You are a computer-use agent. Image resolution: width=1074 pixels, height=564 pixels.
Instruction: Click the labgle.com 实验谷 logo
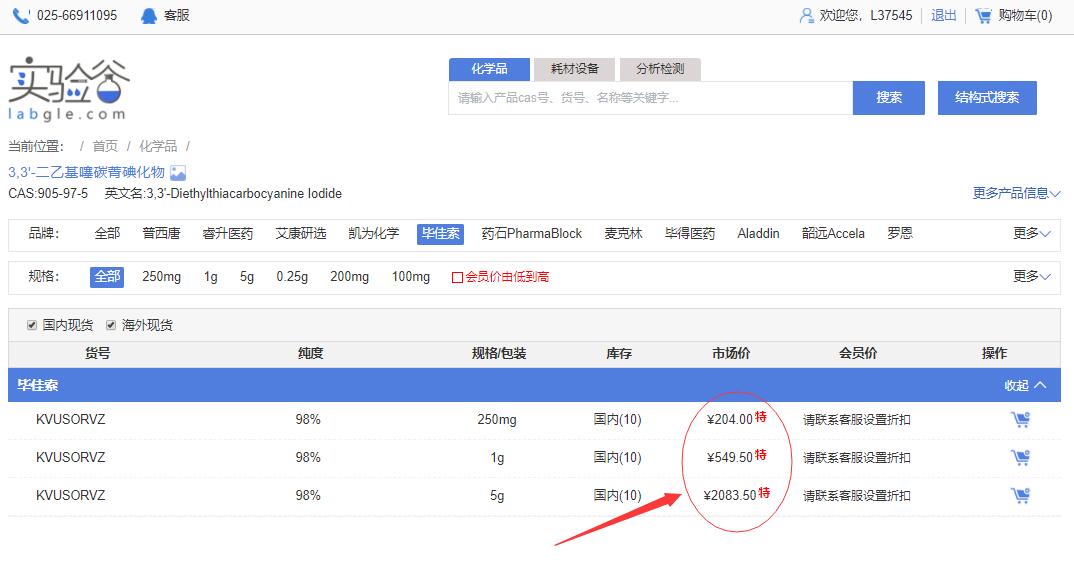coord(68,88)
